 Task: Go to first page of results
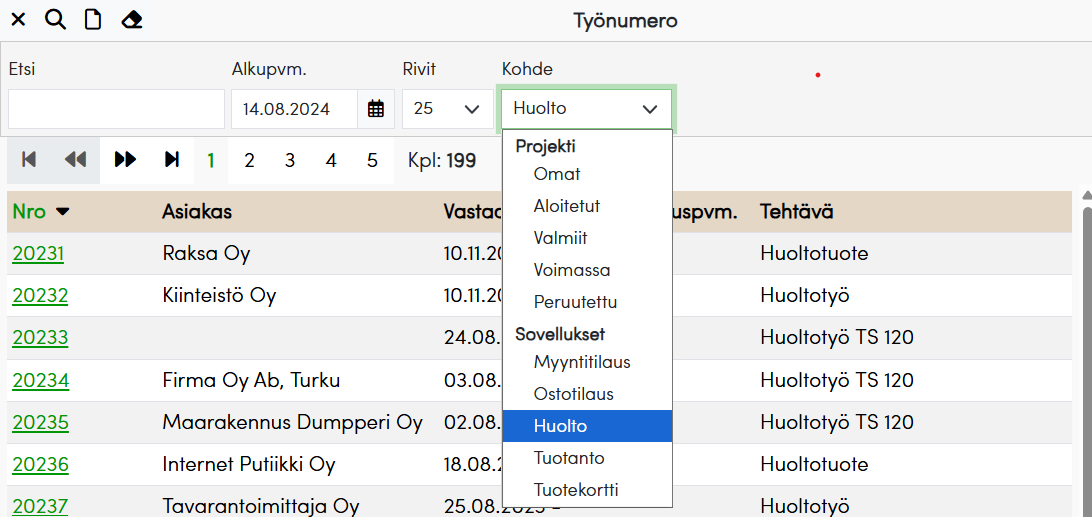29,160
